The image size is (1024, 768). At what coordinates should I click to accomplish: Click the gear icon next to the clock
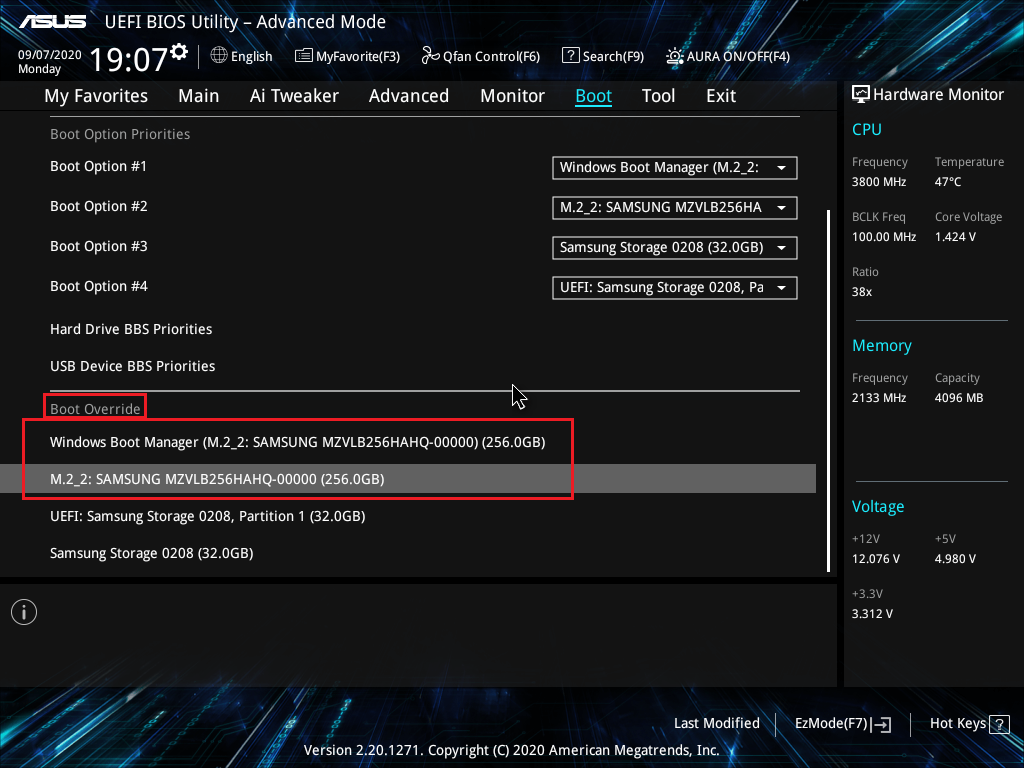179,52
